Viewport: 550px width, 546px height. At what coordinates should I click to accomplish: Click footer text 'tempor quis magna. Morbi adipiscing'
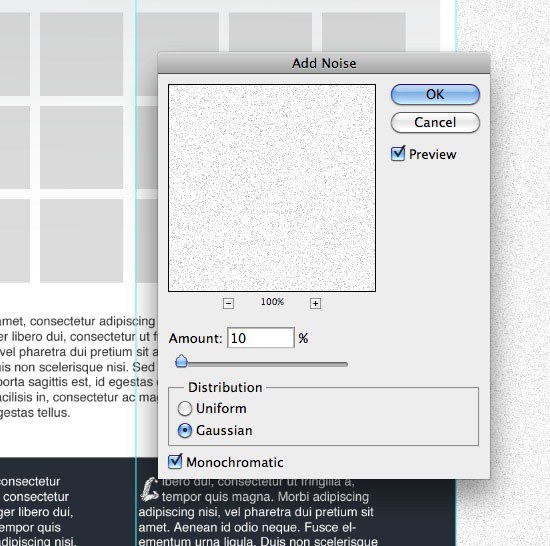pos(265,497)
